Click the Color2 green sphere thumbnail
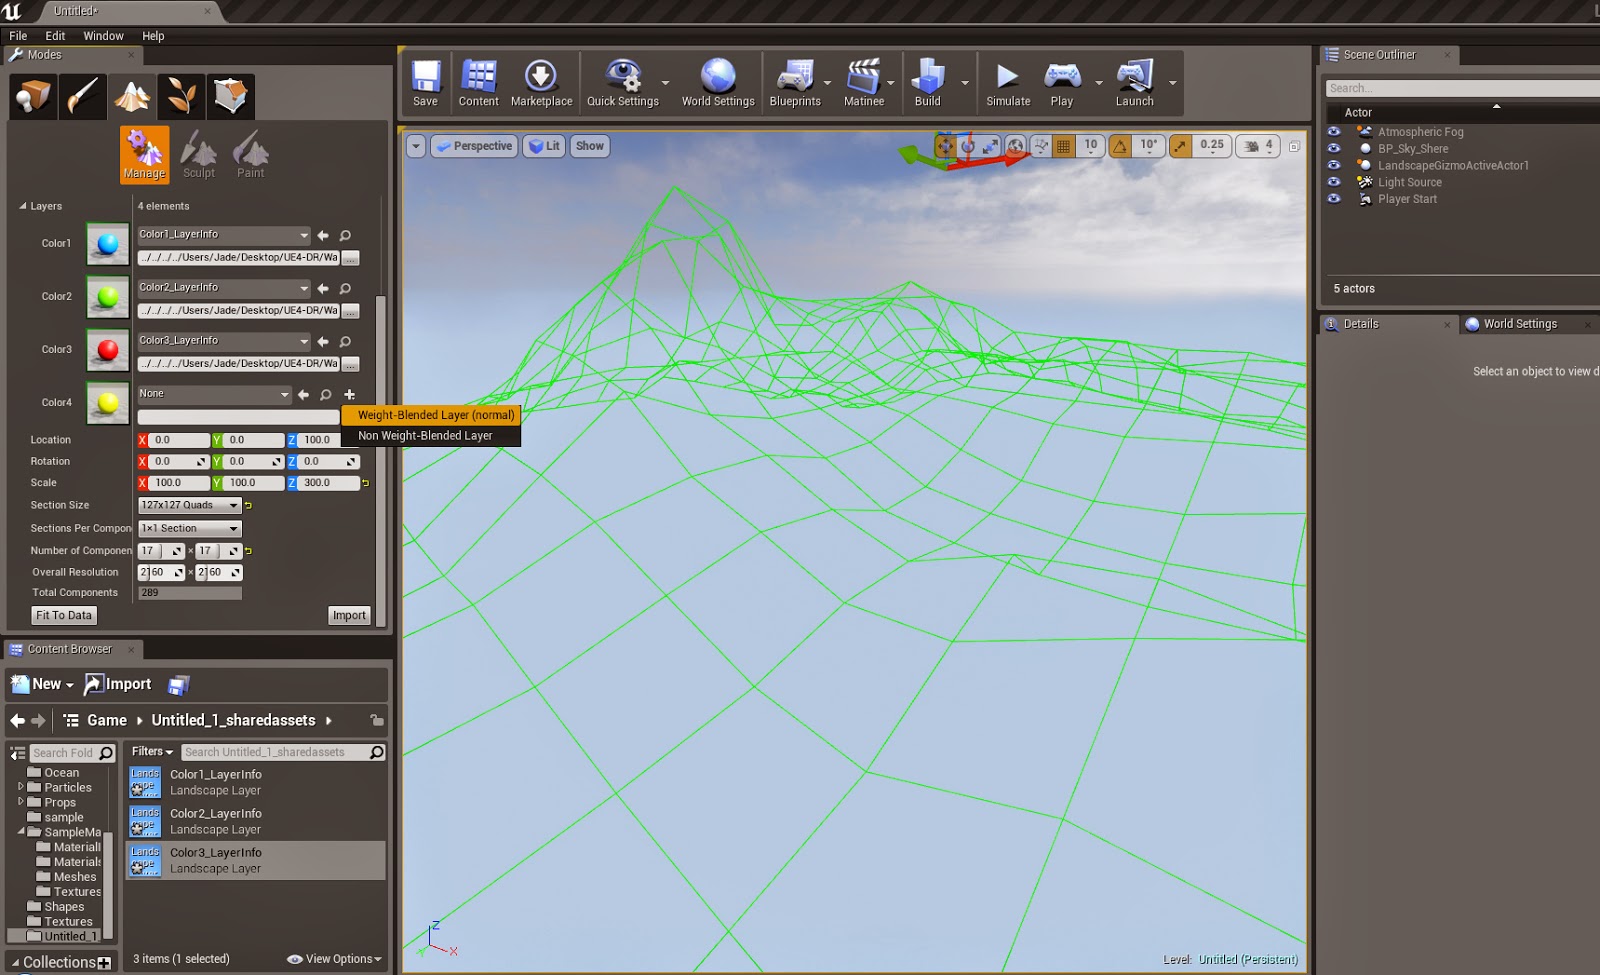1600x975 pixels. pyautogui.click(x=107, y=297)
